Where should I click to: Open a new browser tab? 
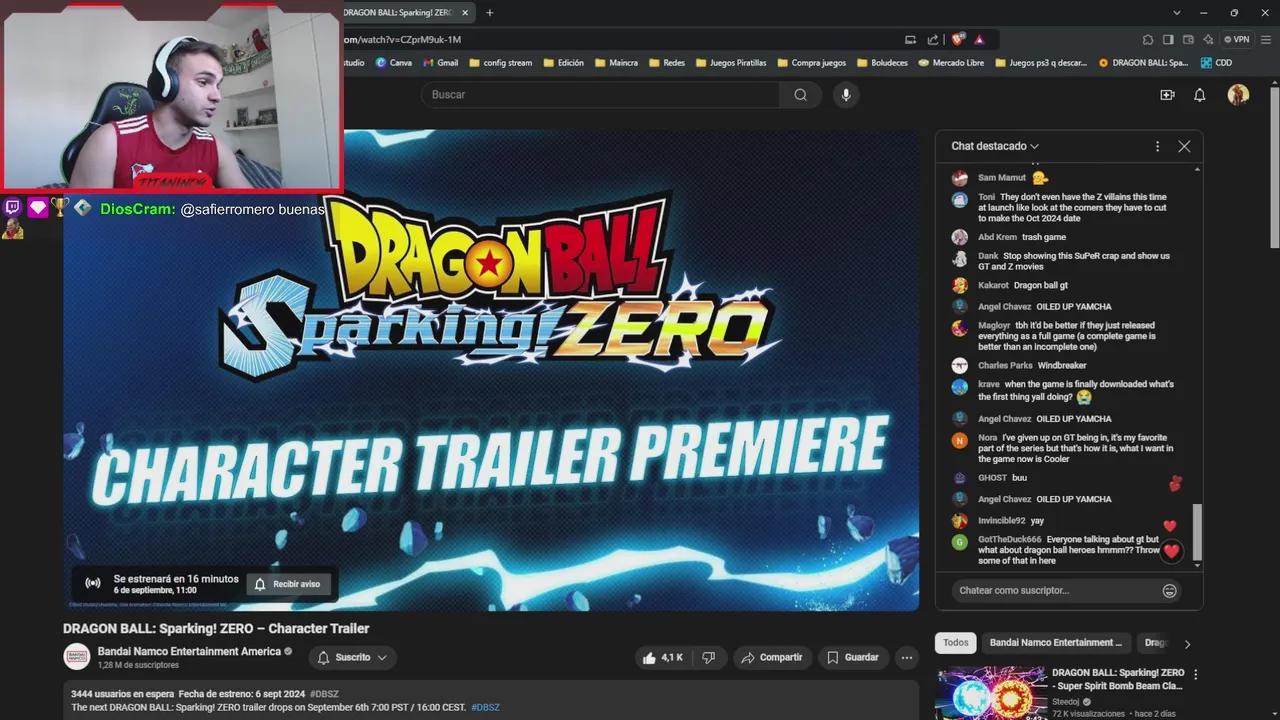[x=490, y=13]
